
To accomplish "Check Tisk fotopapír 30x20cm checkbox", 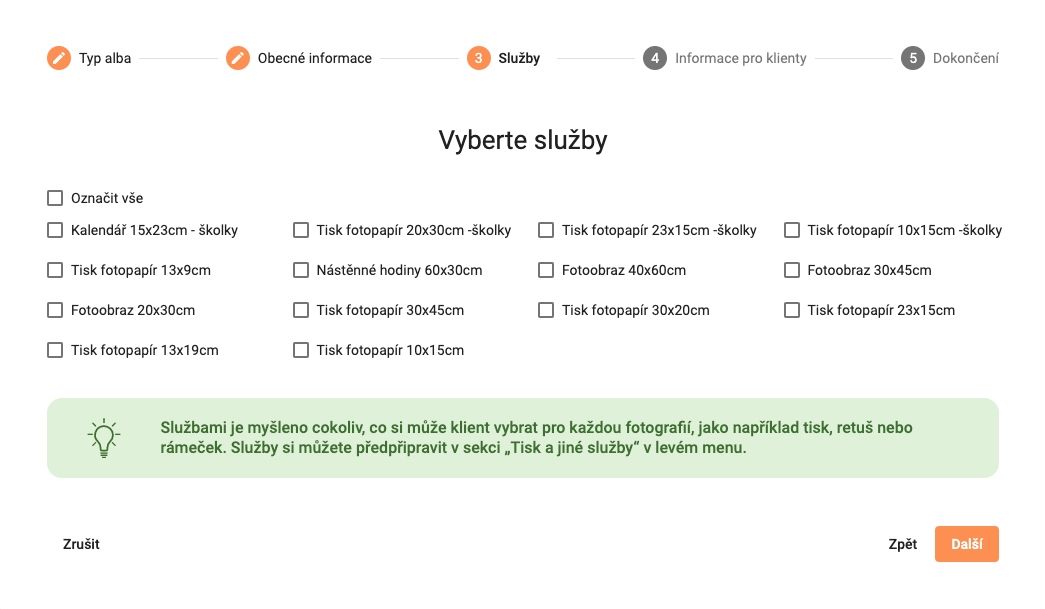I will click(546, 310).
